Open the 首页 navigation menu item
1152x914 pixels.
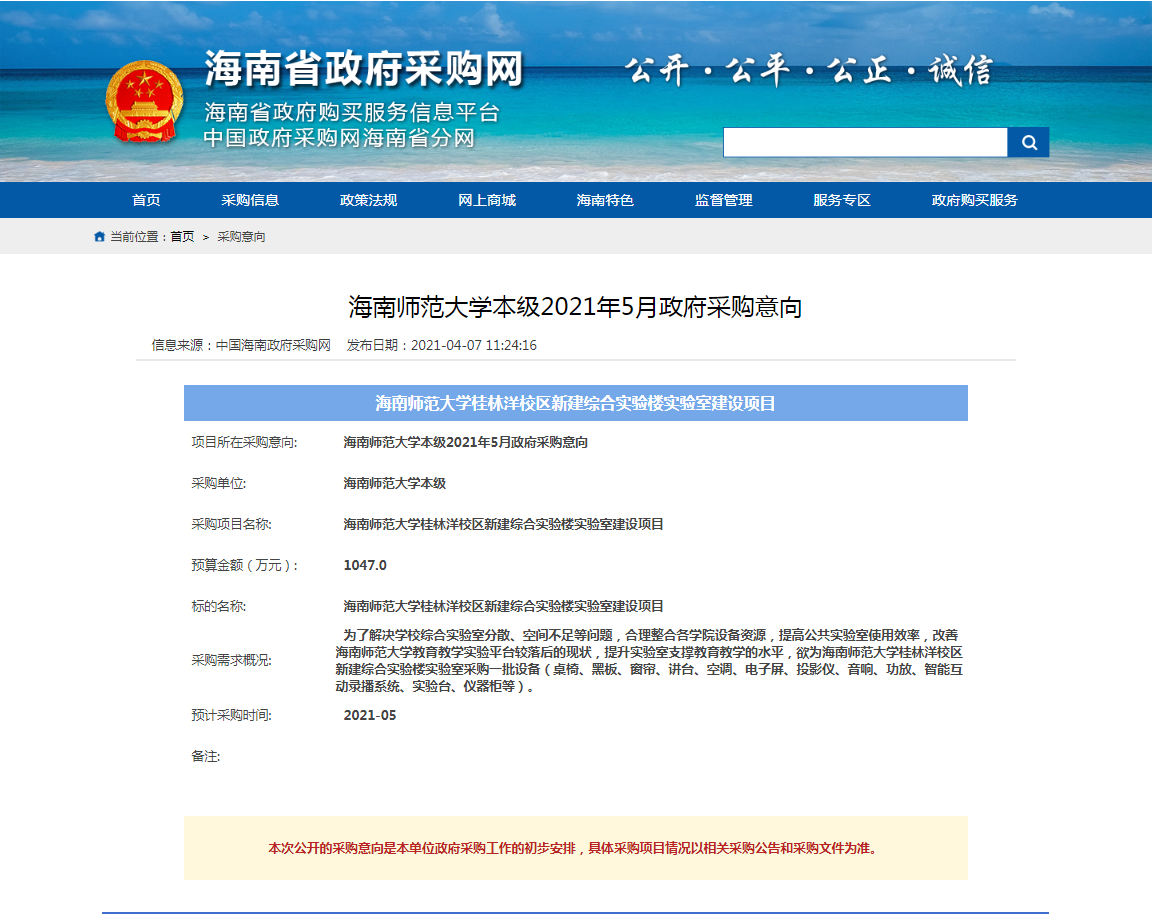pyautogui.click(x=146, y=200)
